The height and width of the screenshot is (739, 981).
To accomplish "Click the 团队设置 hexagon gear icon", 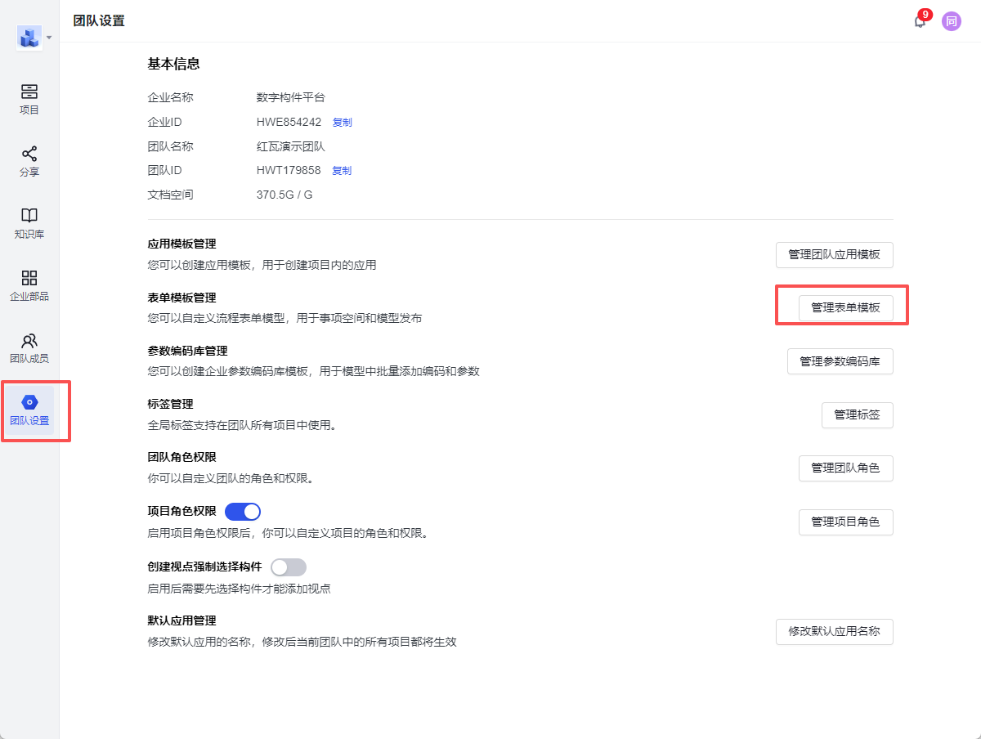I will (30, 402).
